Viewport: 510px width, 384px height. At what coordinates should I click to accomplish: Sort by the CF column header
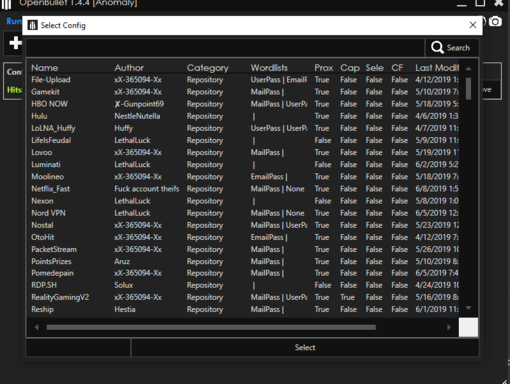tap(397, 68)
